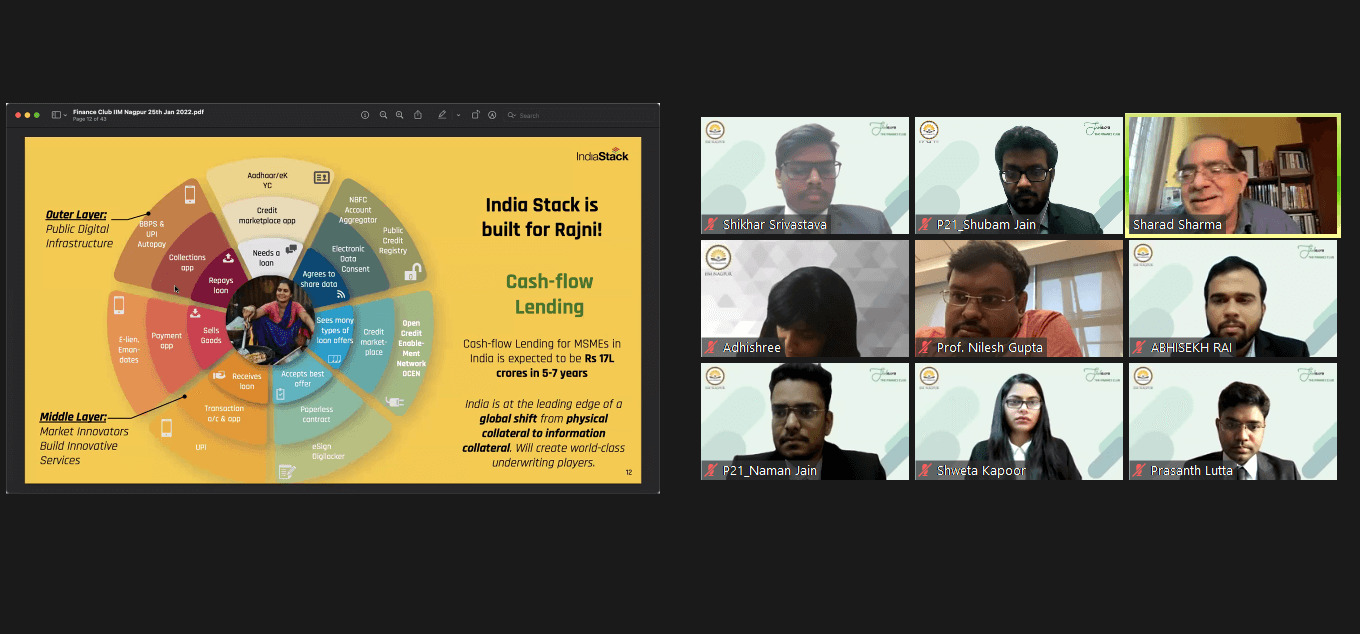
Task: Click 'Collections app' segment text
Action: pyautogui.click(x=187, y=262)
